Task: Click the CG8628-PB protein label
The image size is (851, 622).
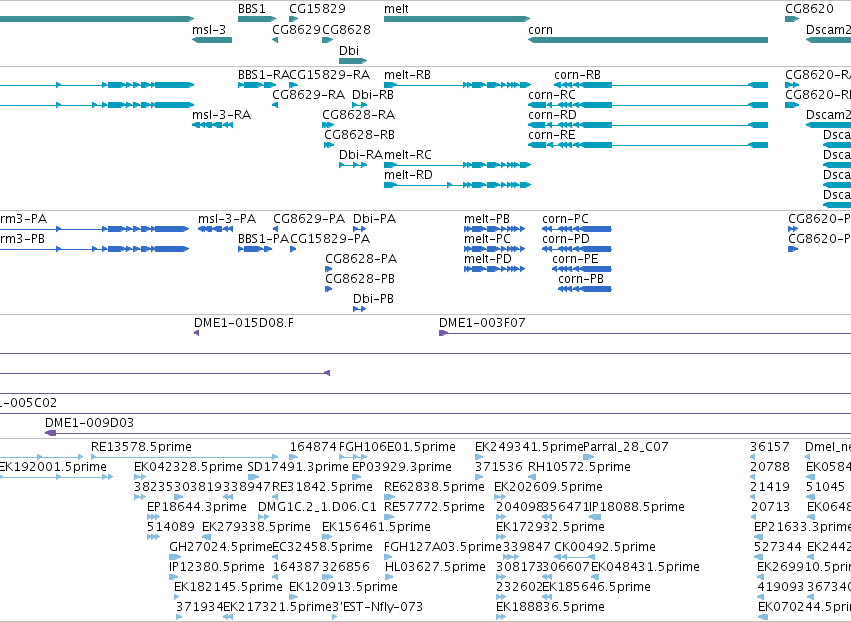Action: (x=360, y=280)
